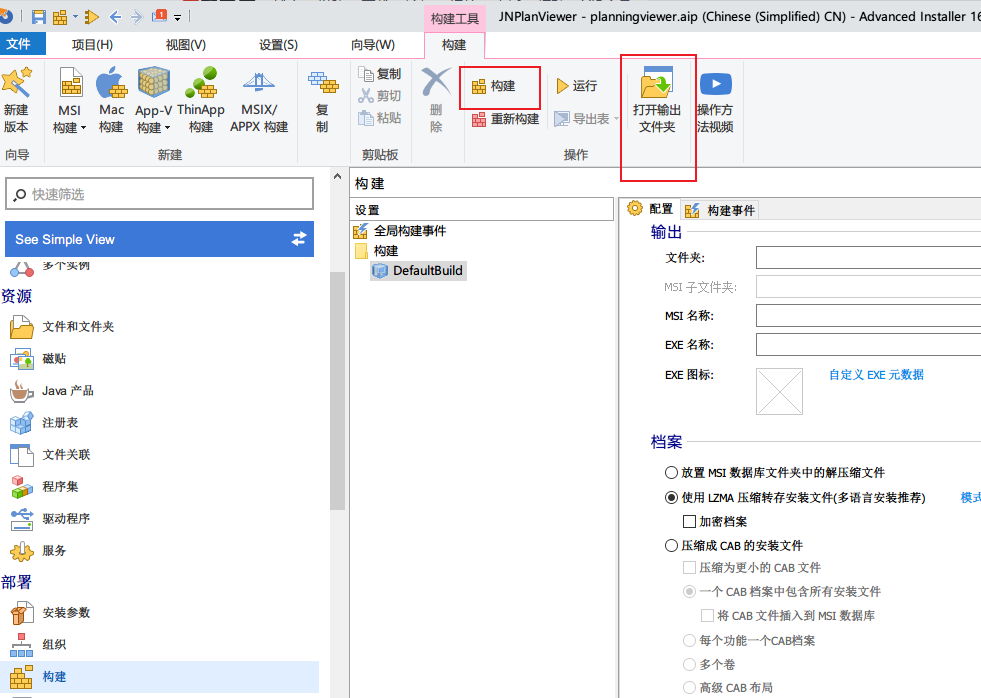Viewport: 981px width, 698px height.
Task: Select 放置 MSI 数据库文件夹中的解压缩文件 option
Action: click(x=671, y=472)
